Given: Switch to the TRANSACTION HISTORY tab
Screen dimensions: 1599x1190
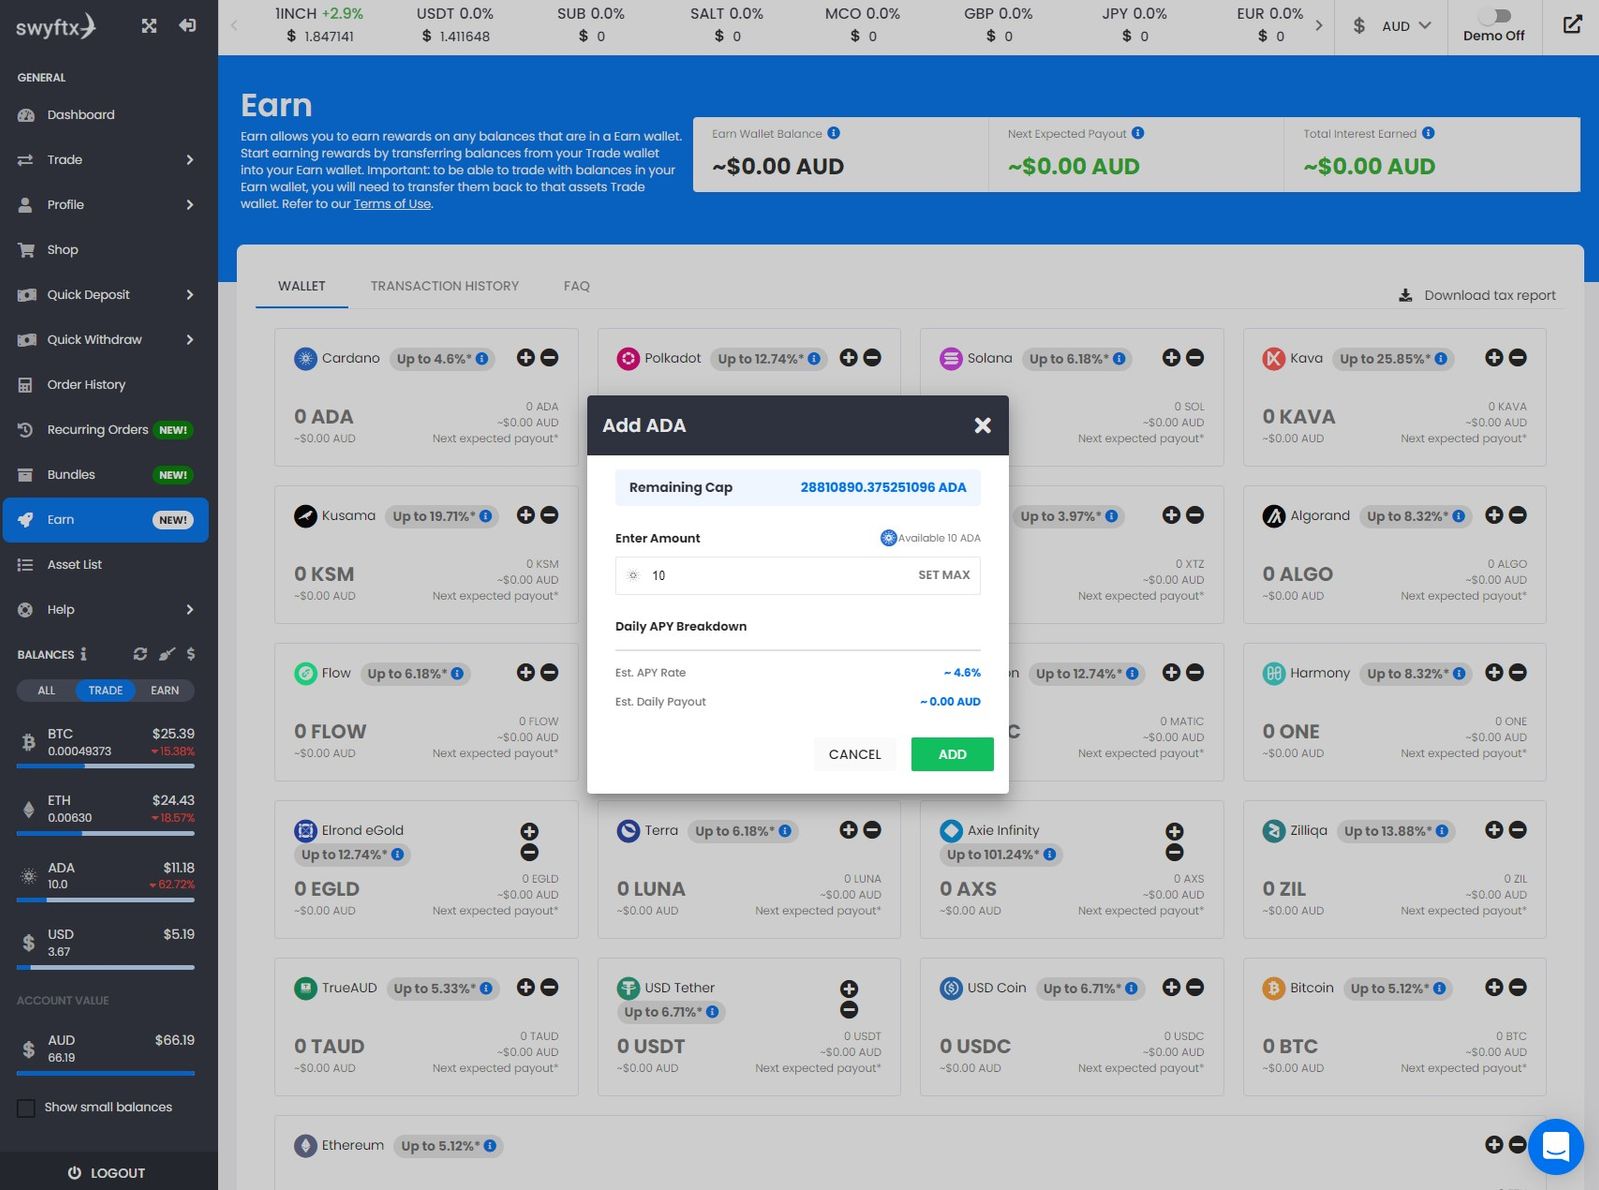Looking at the screenshot, I should [445, 286].
